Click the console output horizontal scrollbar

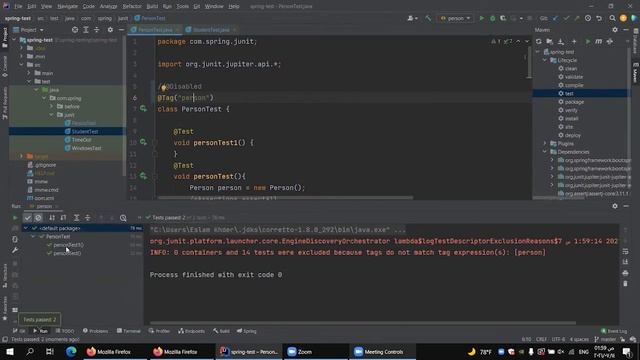coord(363,323)
